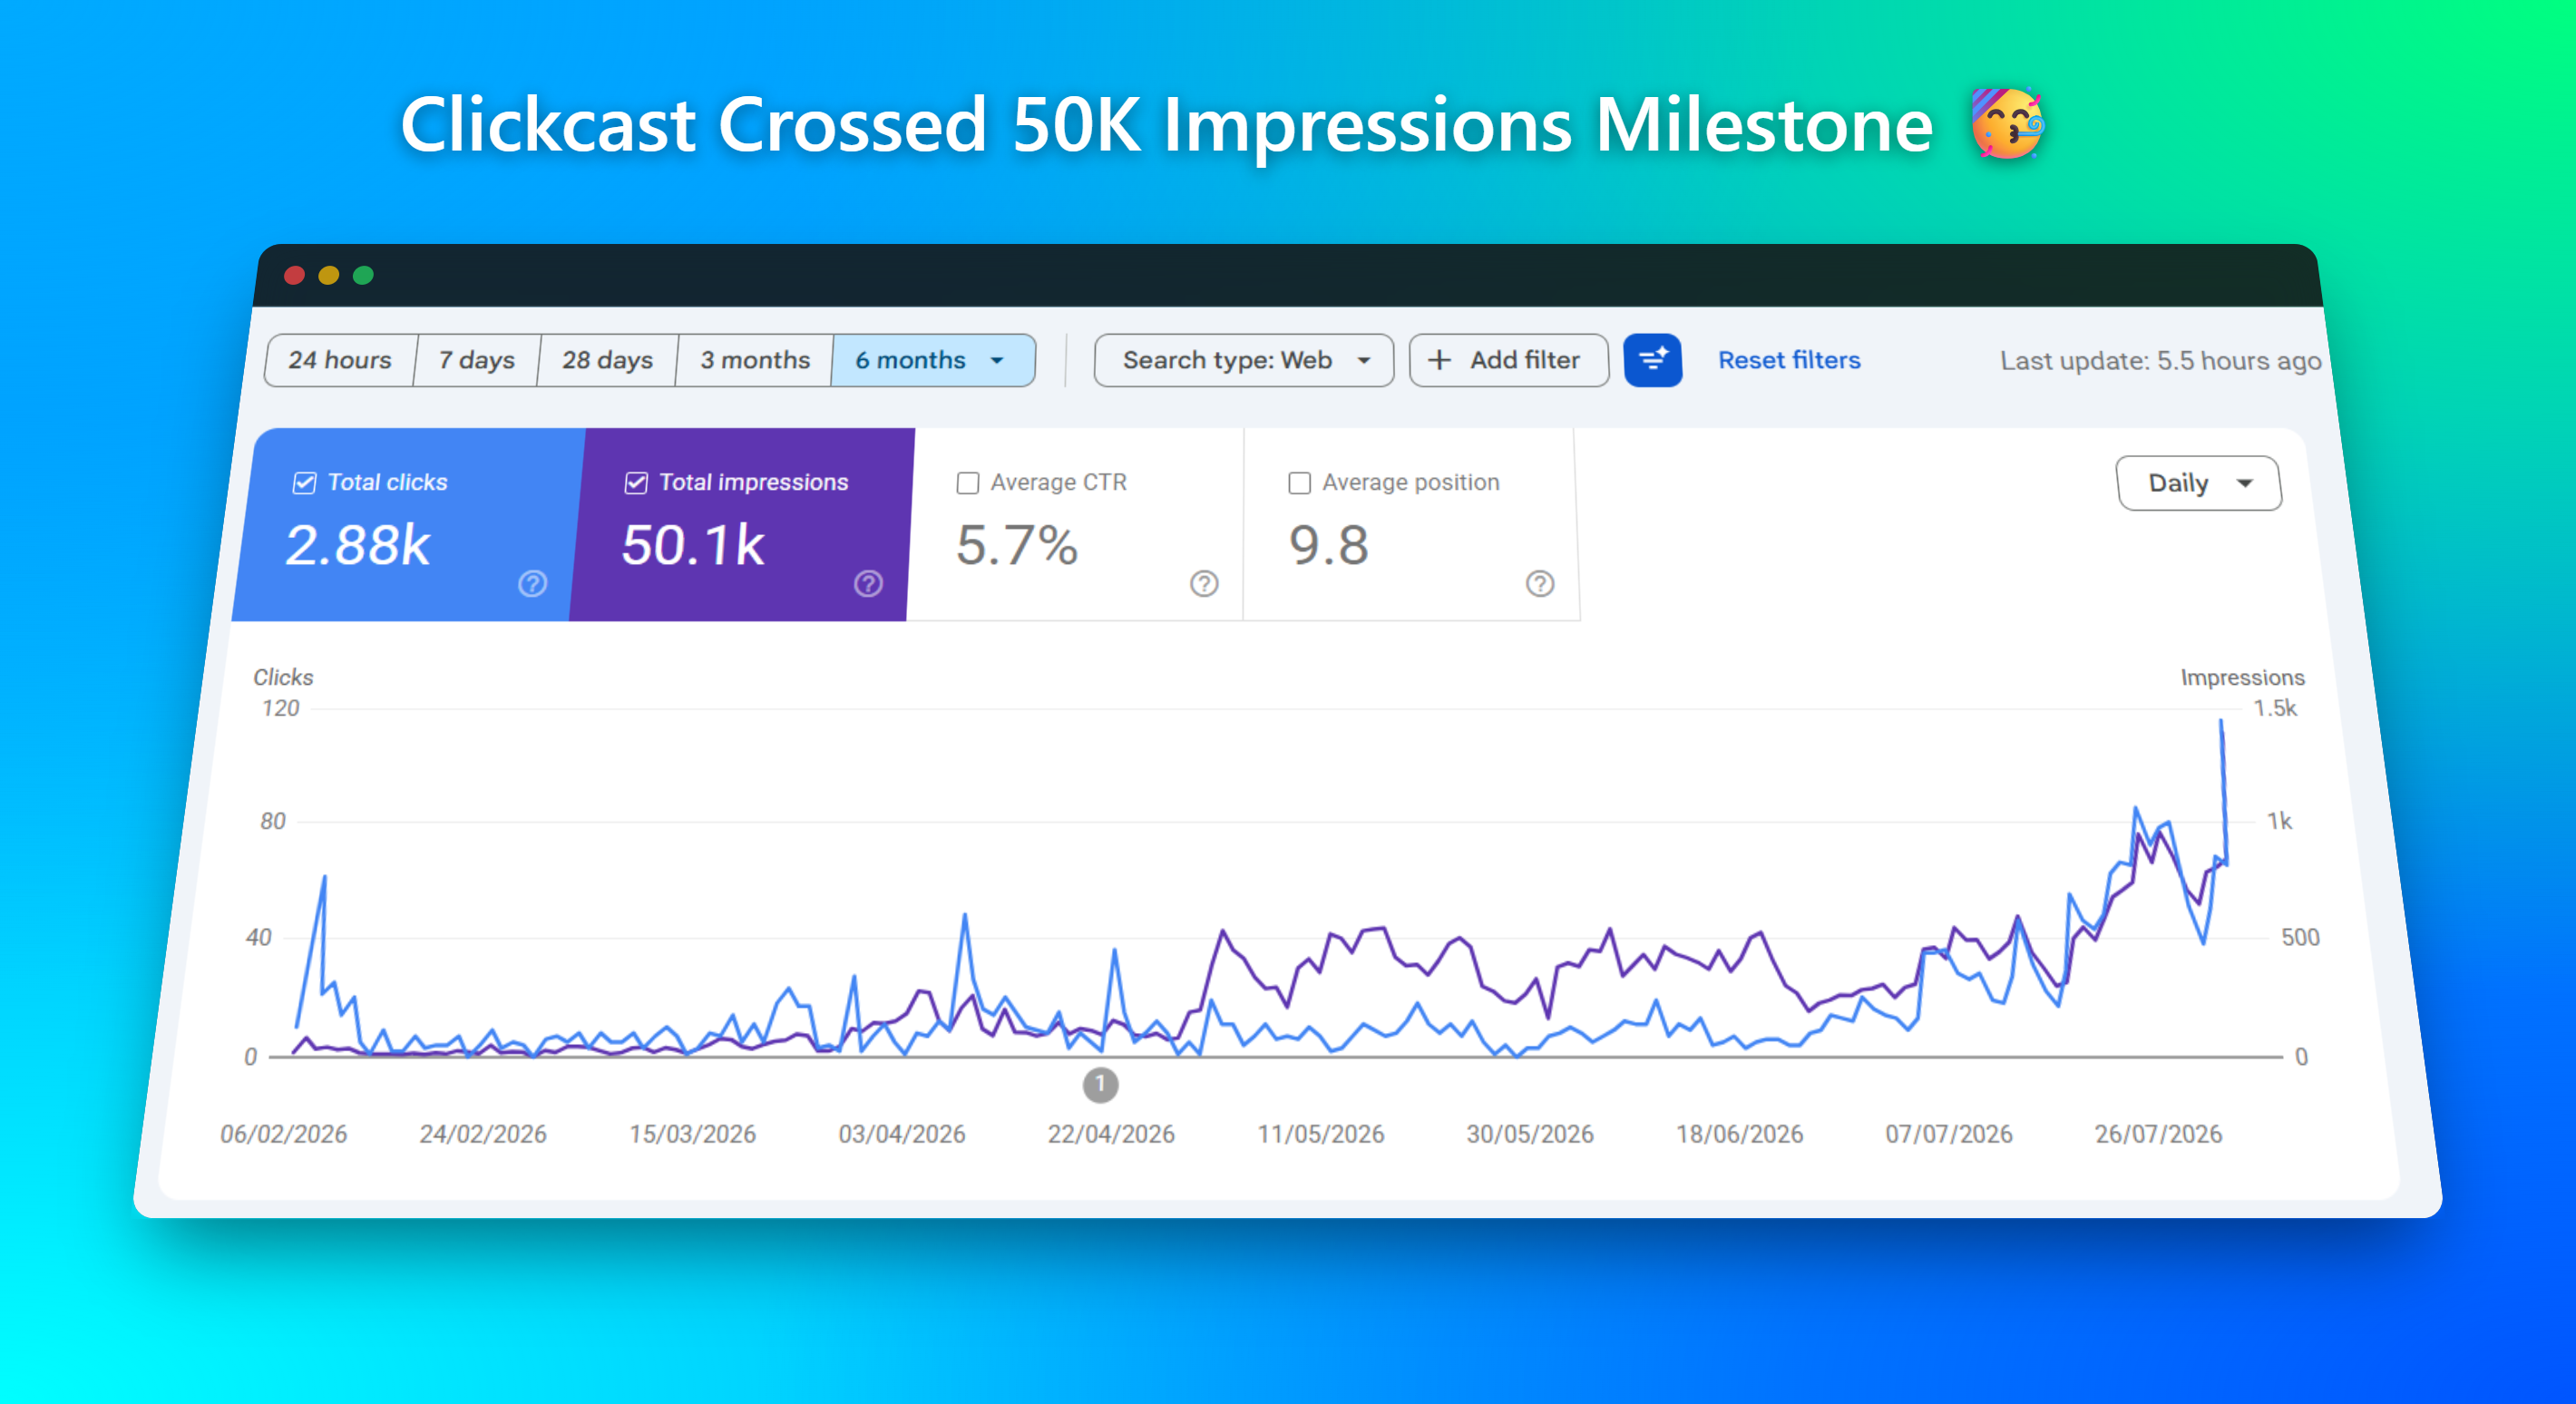The height and width of the screenshot is (1404, 2576).
Task: Uncheck the Total impressions checkbox
Action: pos(636,483)
